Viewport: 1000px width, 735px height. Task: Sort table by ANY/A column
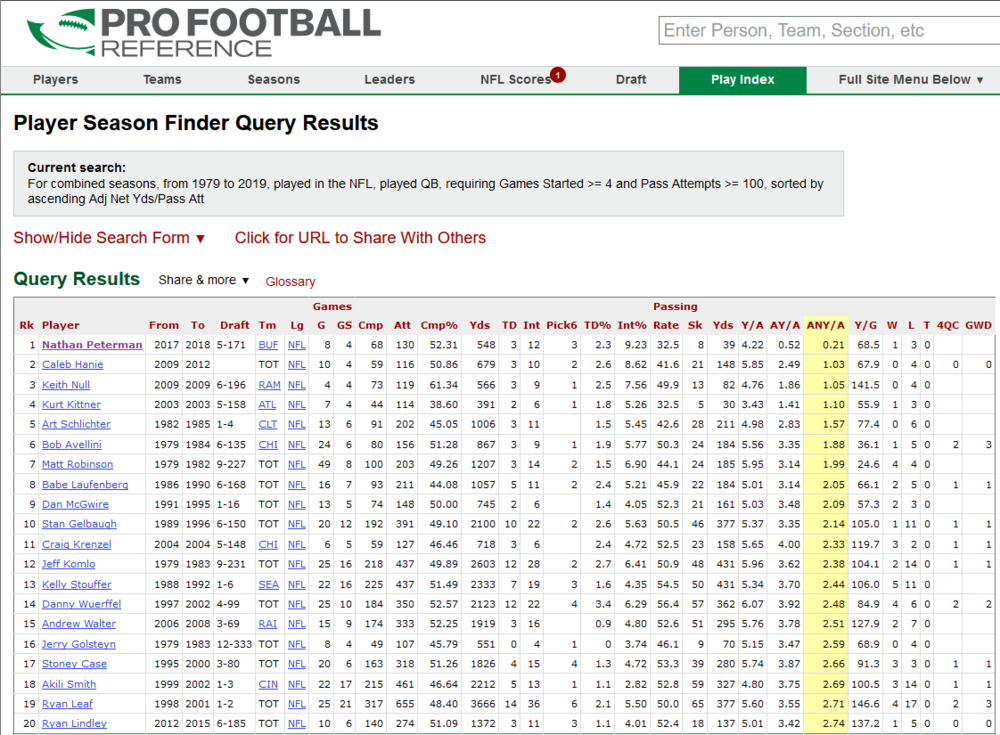pos(825,325)
